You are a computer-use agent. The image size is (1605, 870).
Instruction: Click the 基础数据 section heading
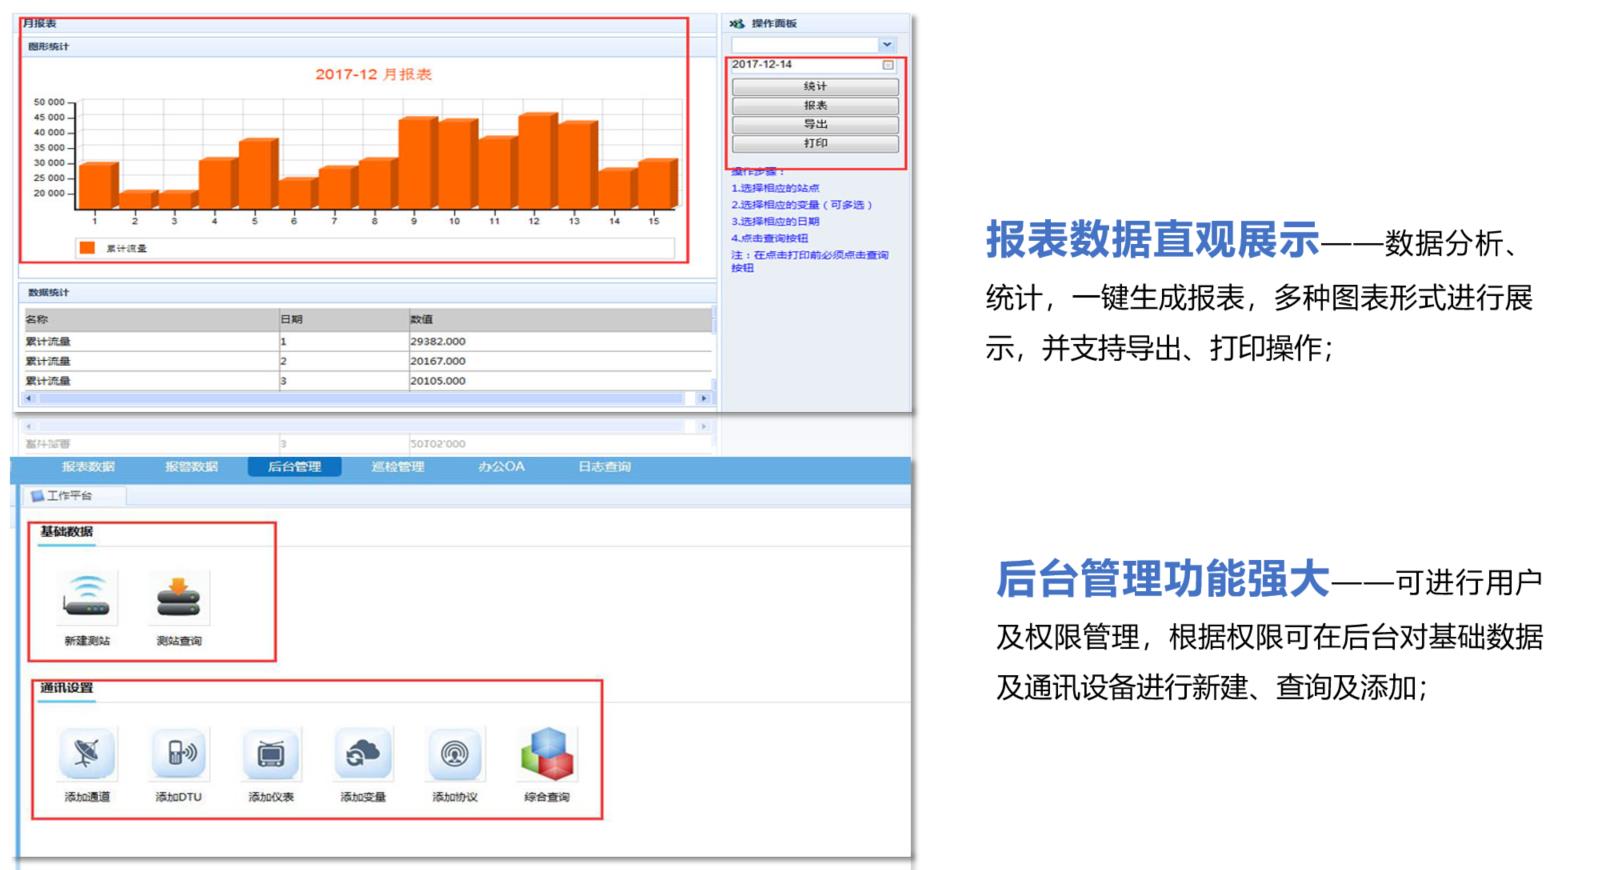(66, 532)
